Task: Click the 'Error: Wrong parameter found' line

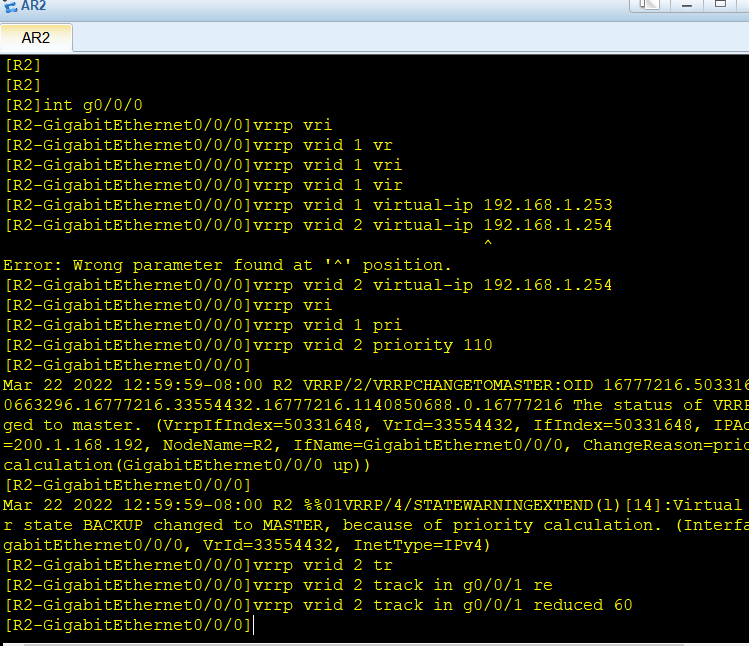Action: pyautogui.click(x=228, y=265)
